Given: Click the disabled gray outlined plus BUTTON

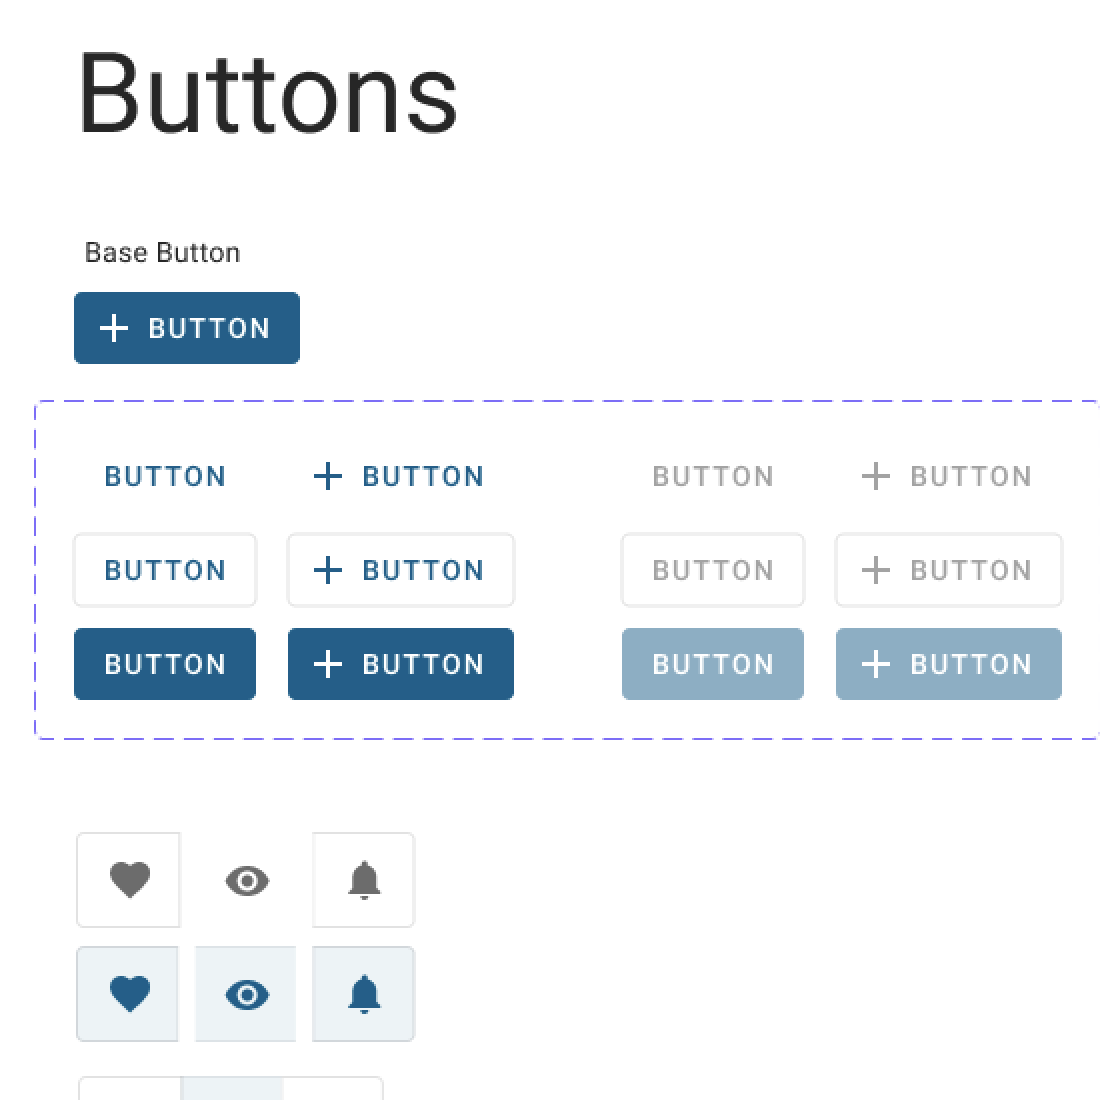Looking at the screenshot, I should [x=948, y=570].
